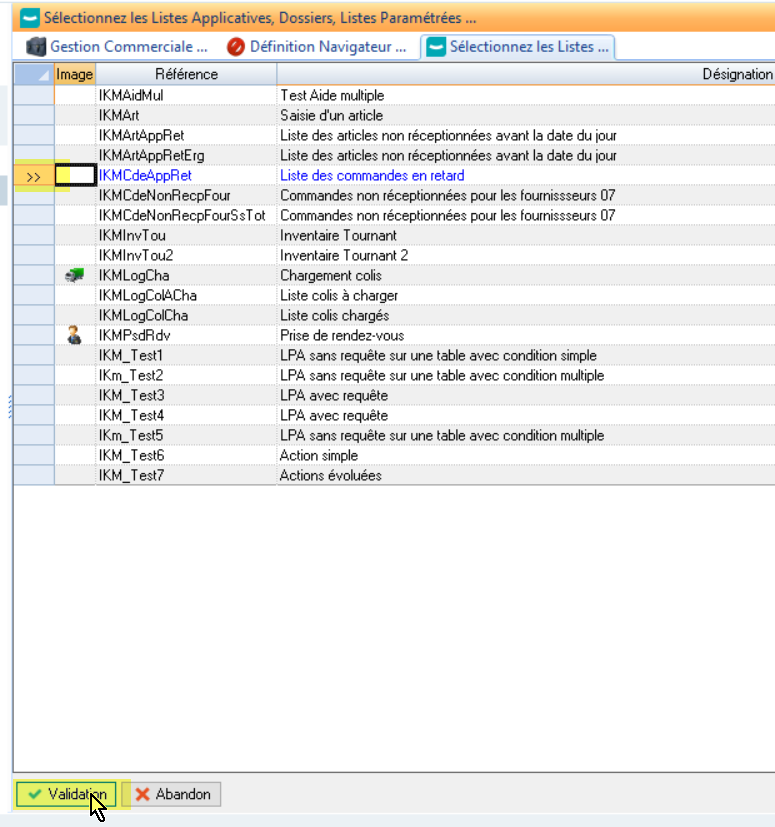Viewport: 775px width, 827px height.
Task: Click the Image column header
Action: pyautogui.click(x=74, y=74)
